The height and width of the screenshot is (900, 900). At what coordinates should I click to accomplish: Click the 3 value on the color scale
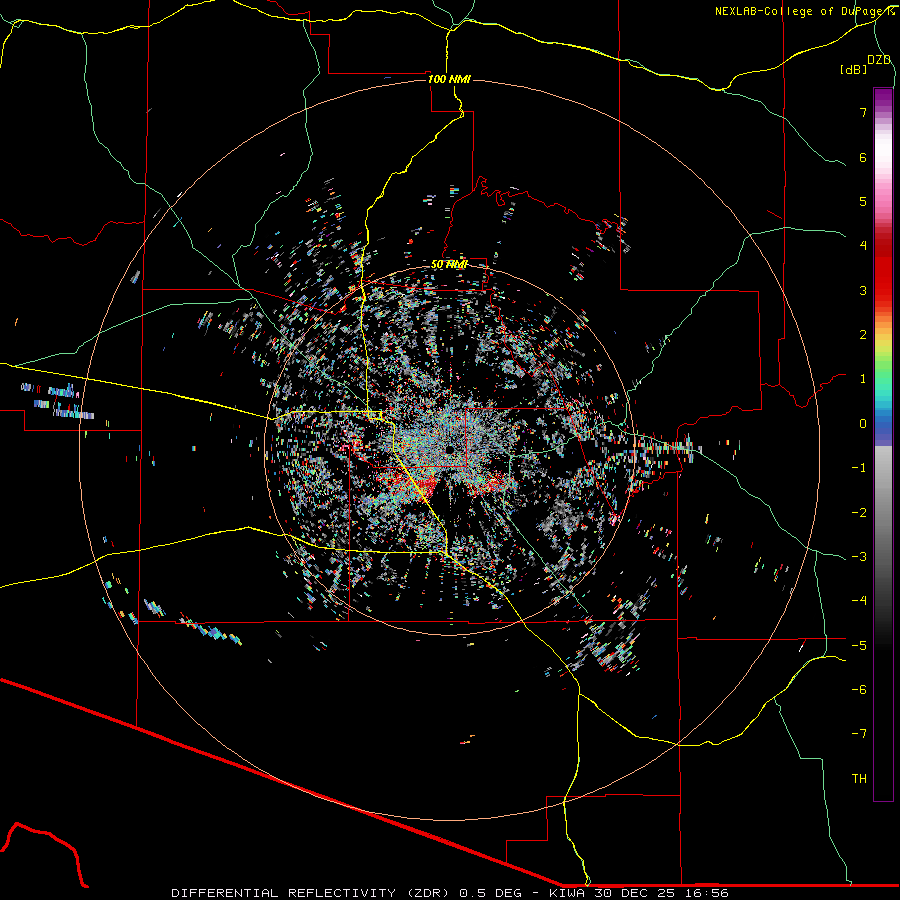click(863, 290)
